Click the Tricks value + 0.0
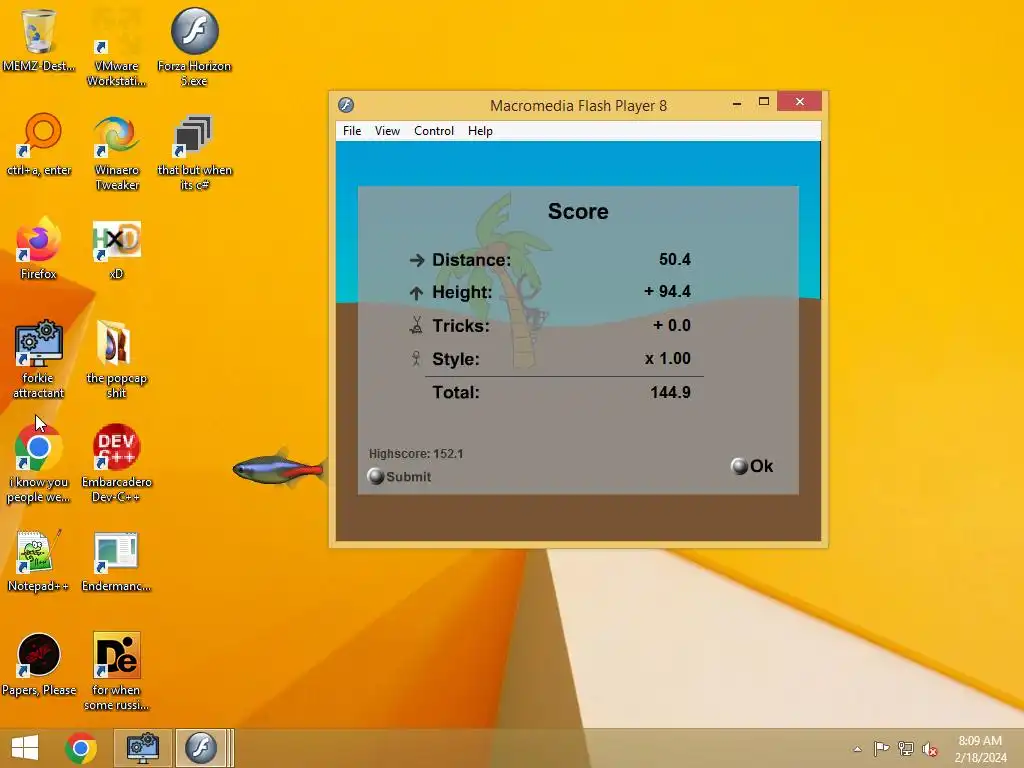Viewport: 1024px width, 768px height. coord(672,325)
